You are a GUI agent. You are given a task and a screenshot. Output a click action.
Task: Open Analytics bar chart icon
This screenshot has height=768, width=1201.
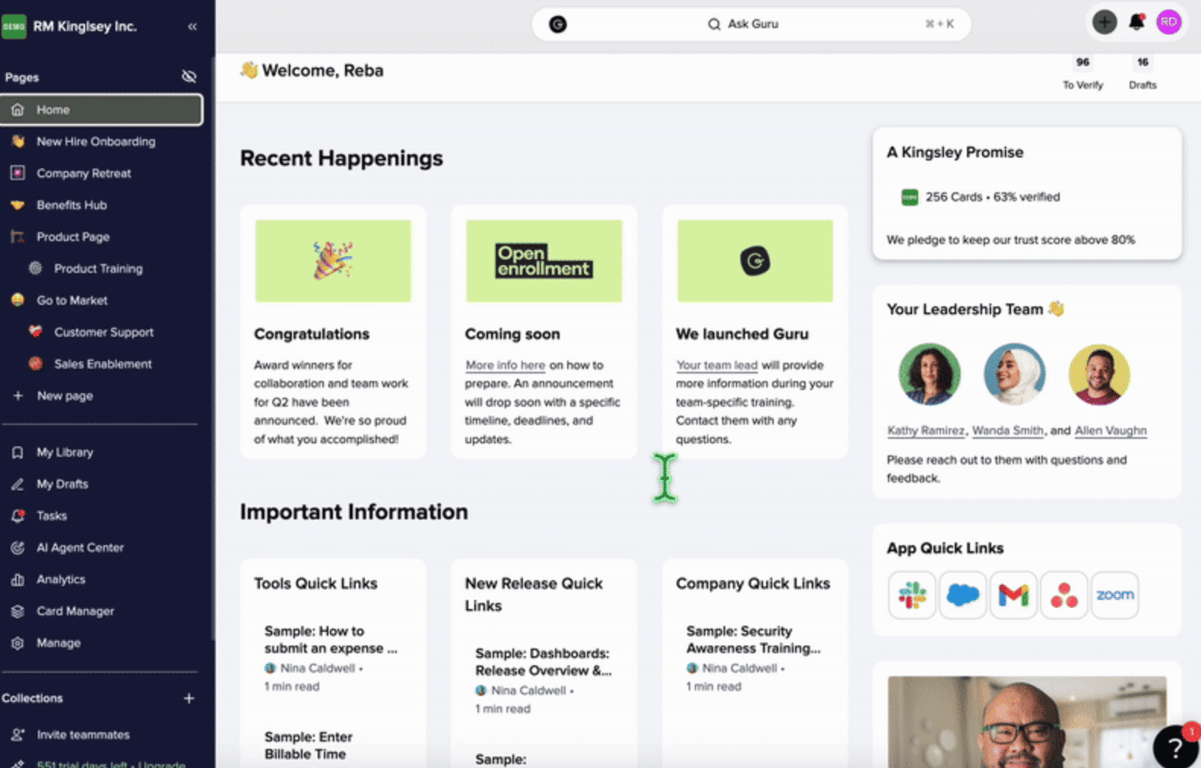pyautogui.click(x=17, y=580)
